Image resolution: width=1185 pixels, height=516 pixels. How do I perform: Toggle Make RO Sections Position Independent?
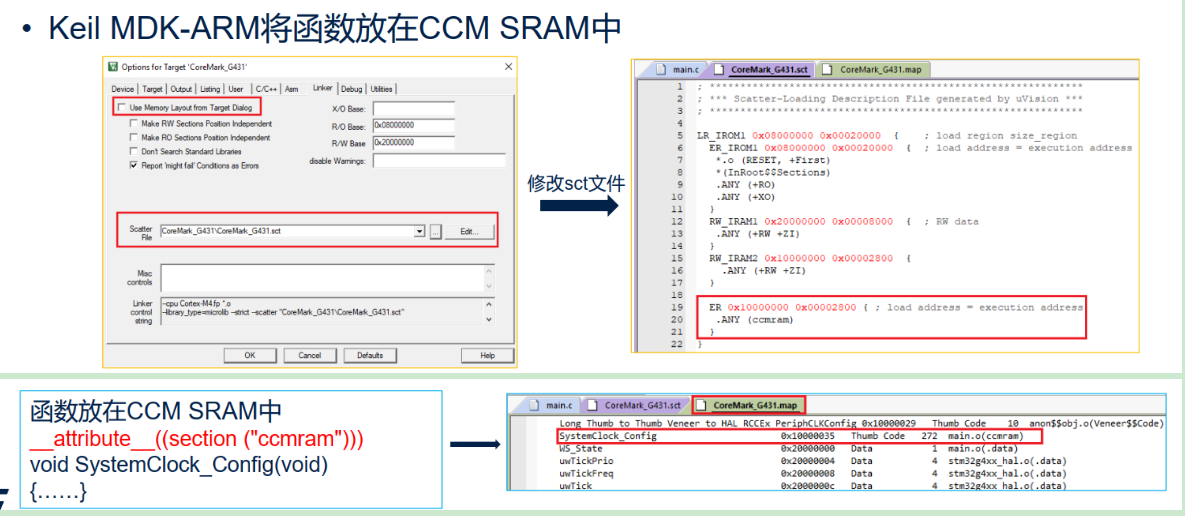pyautogui.click(x=134, y=137)
